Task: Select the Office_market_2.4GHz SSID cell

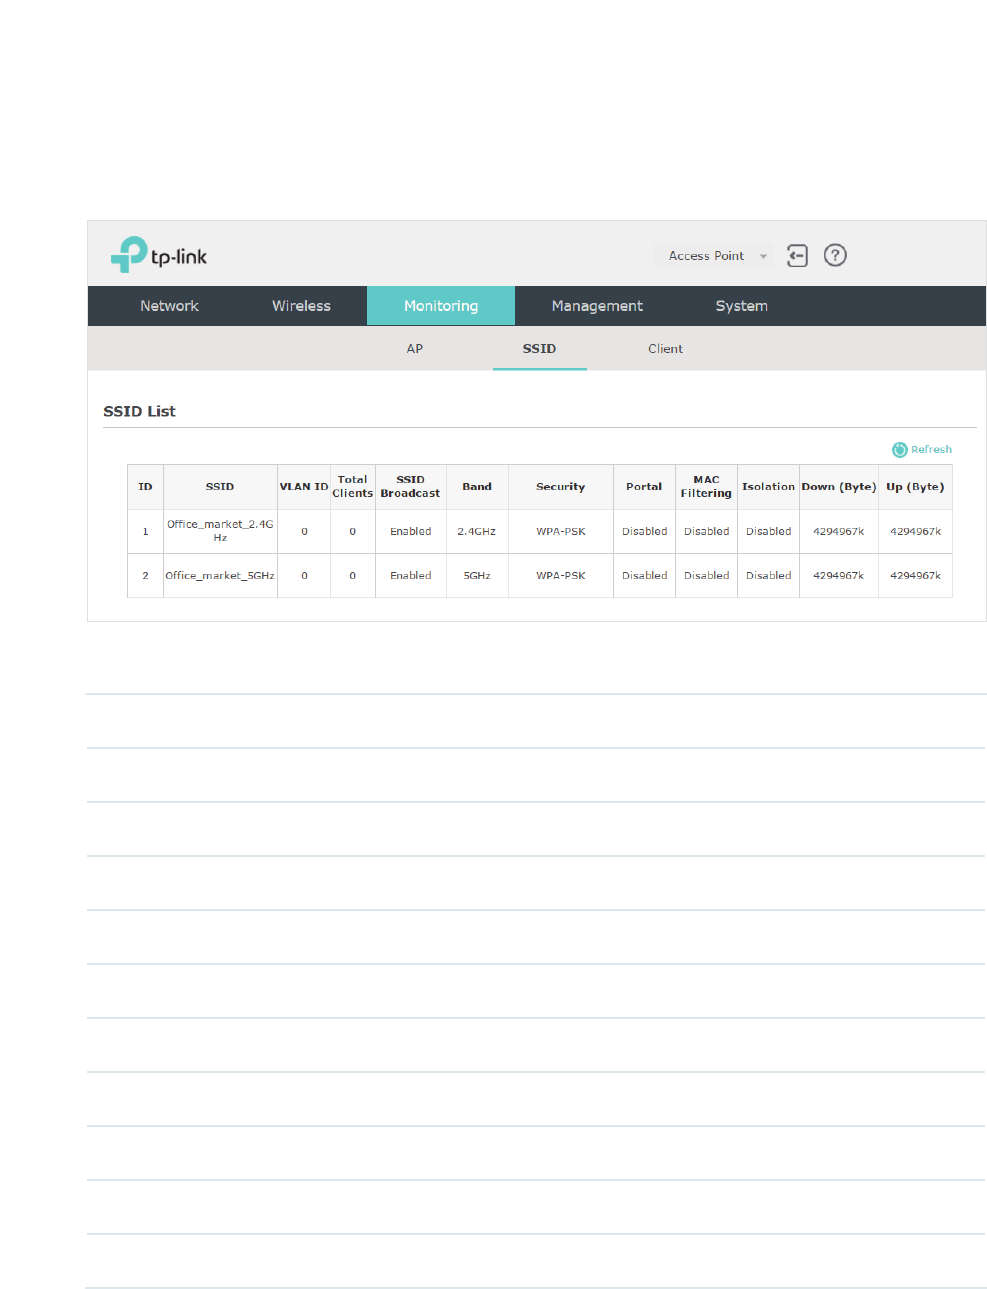Action: [220, 531]
